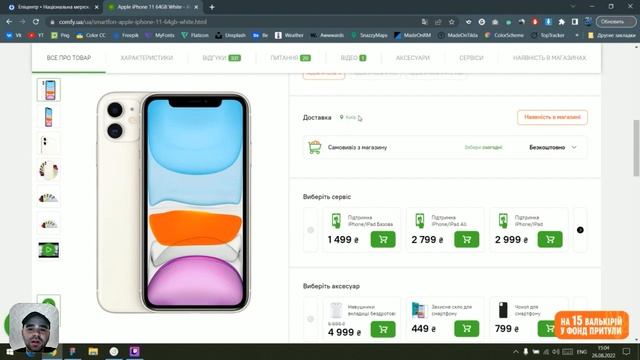Screen dimensions: 640x360
Task: Click the Забери завтра link
Action: pyautogui.click(x=483, y=147)
